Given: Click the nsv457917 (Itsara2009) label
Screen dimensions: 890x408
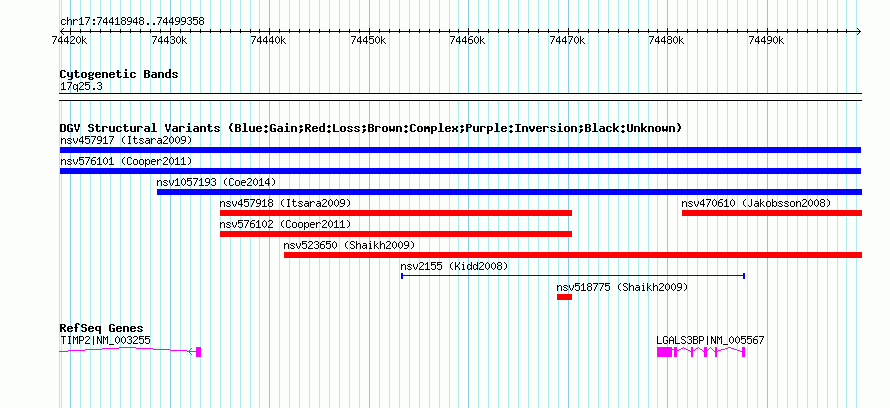Looking at the screenshot, I should click(x=126, y=140).
